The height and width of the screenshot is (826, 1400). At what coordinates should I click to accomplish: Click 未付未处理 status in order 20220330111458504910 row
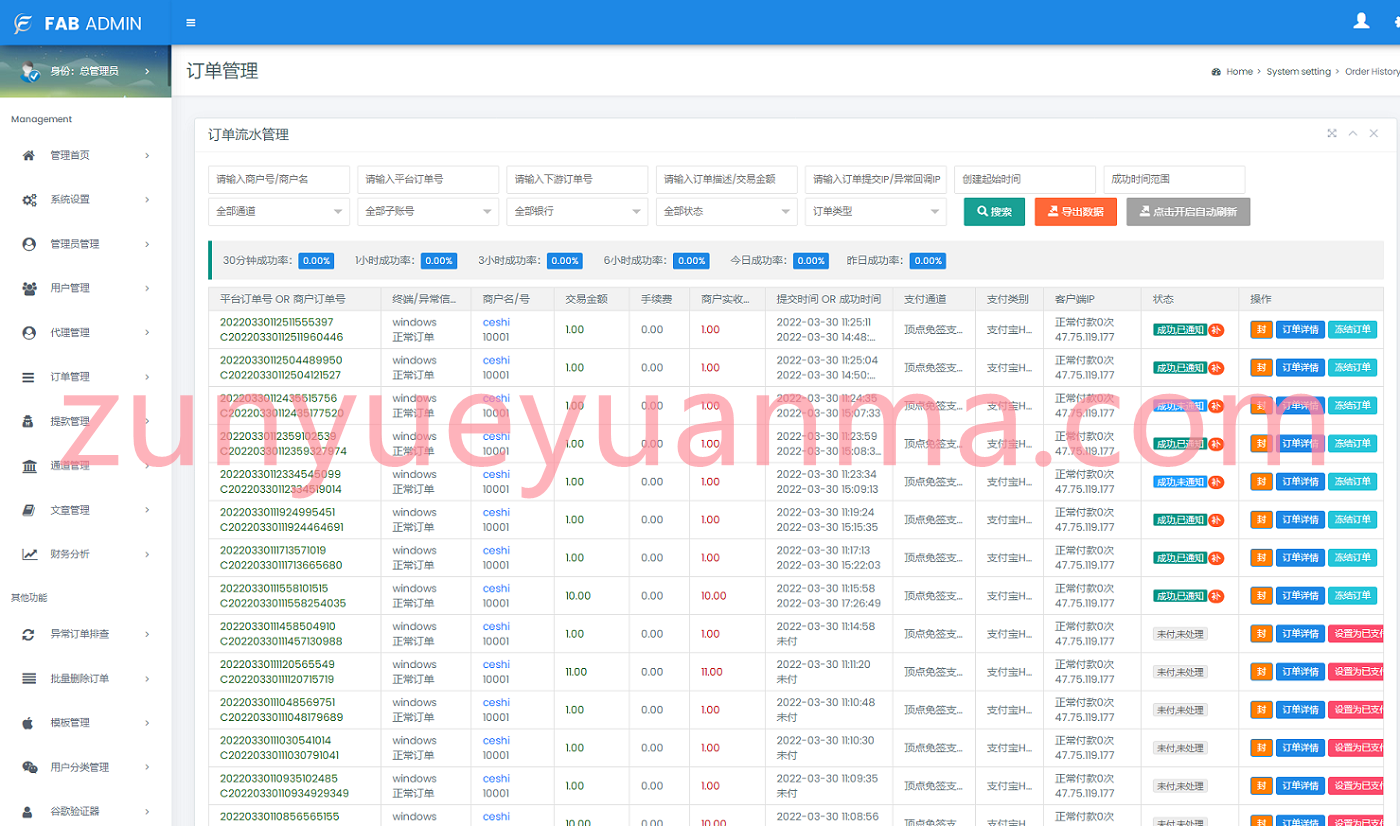coord(1180,634)
